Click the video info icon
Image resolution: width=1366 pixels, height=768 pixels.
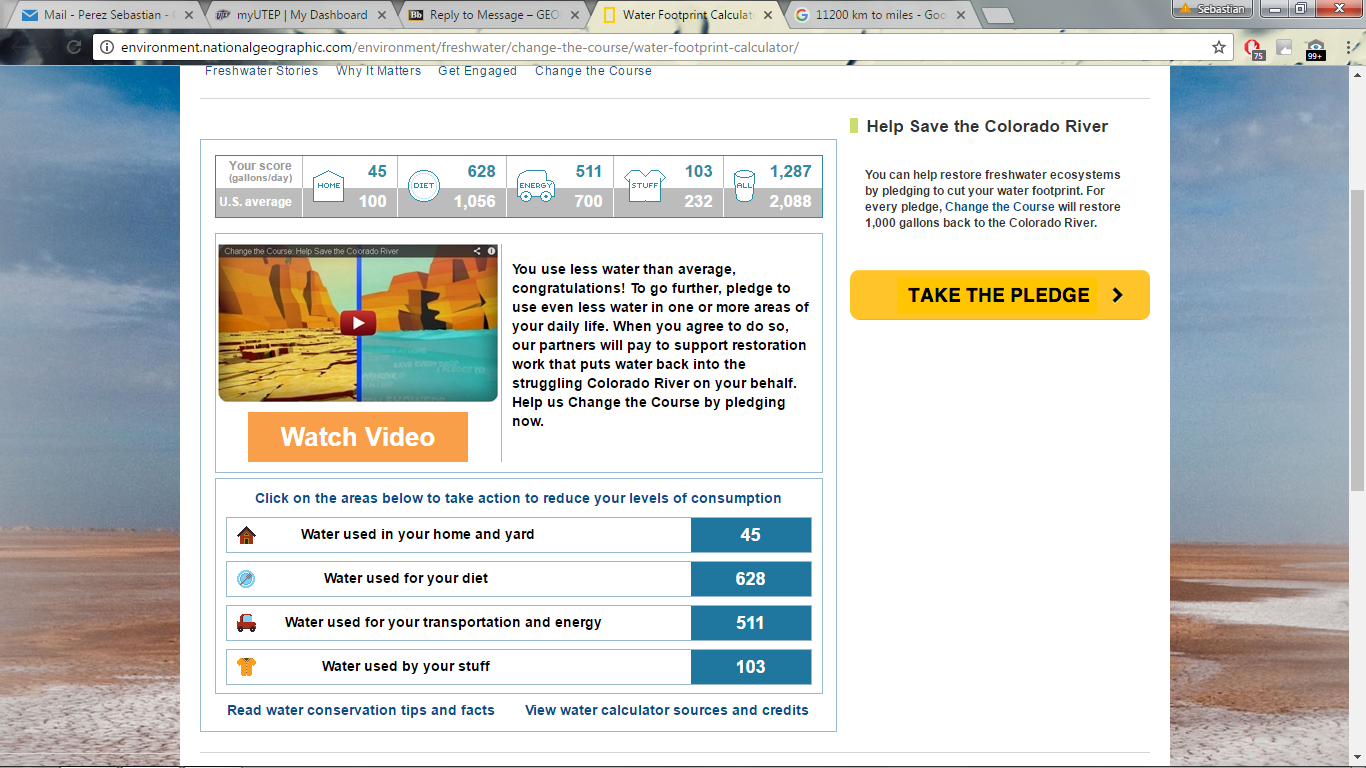pyautogui.click(x=491, y=251)
